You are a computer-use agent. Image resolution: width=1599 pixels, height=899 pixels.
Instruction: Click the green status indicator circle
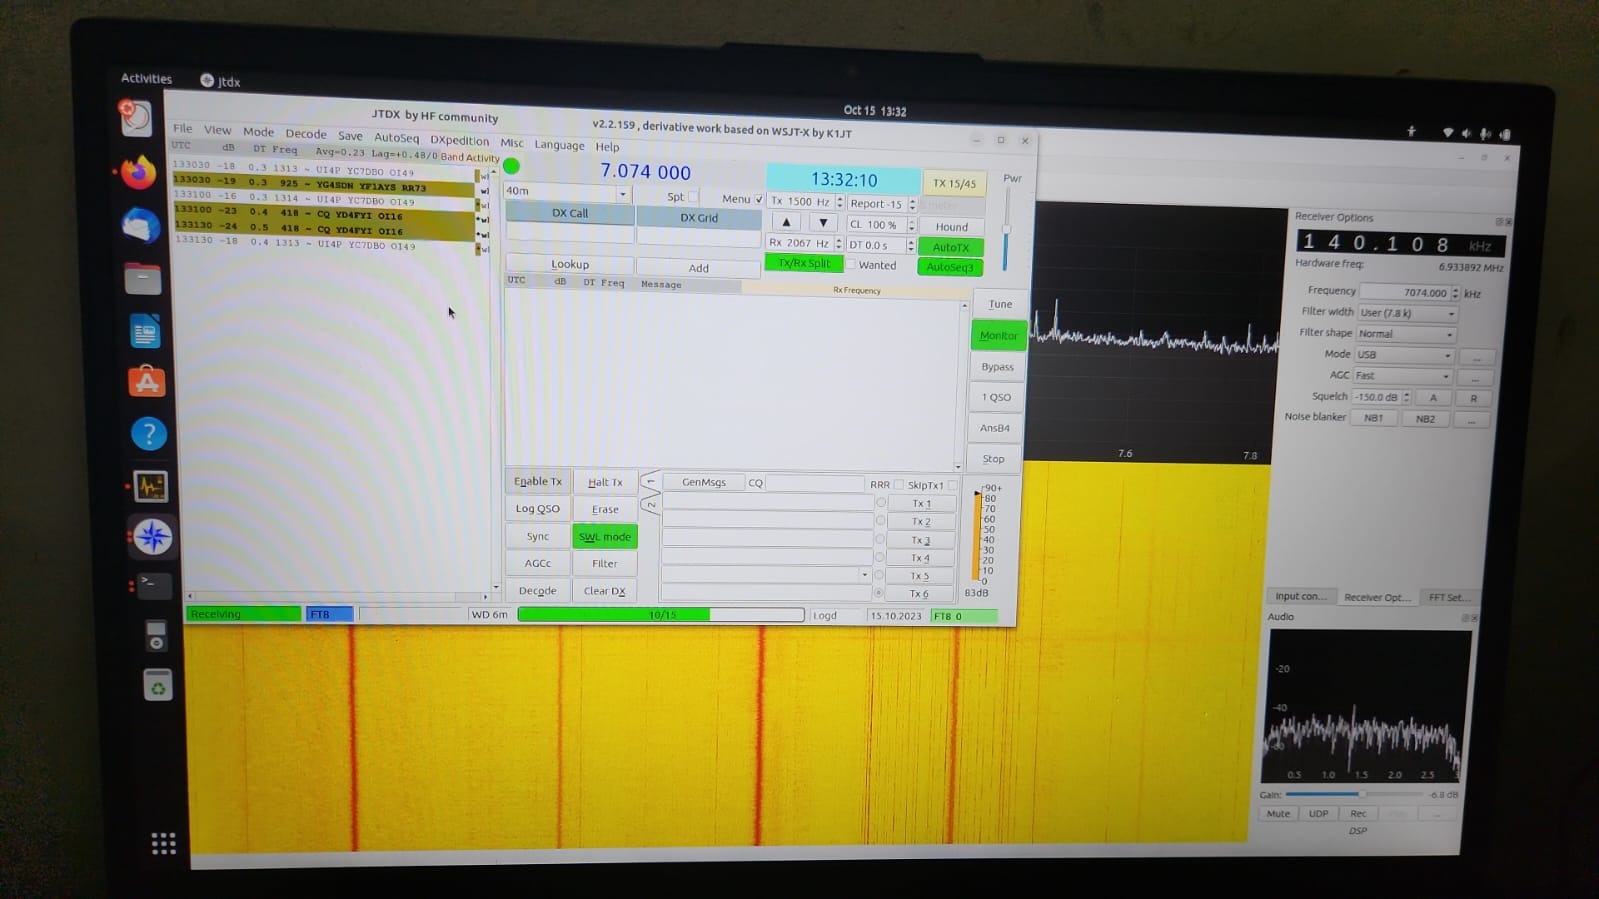pos(511,166)
